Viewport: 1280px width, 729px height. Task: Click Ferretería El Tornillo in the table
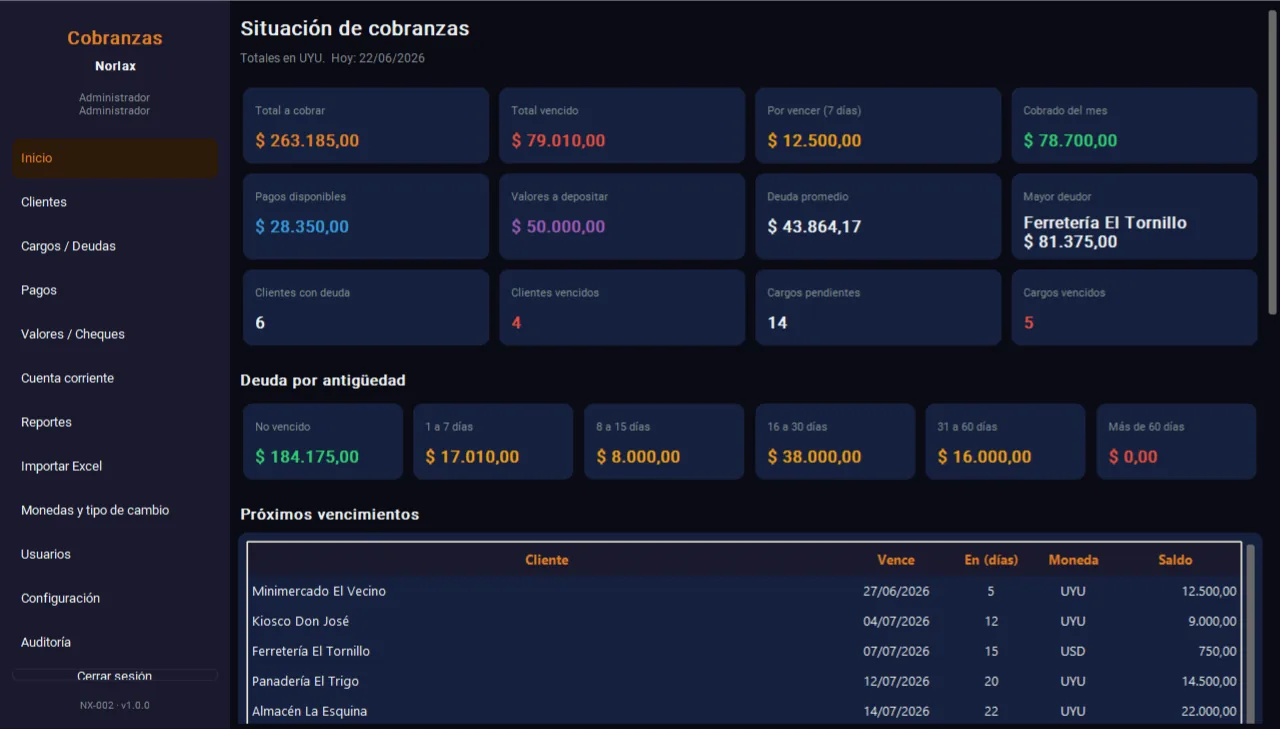point(311,651)
